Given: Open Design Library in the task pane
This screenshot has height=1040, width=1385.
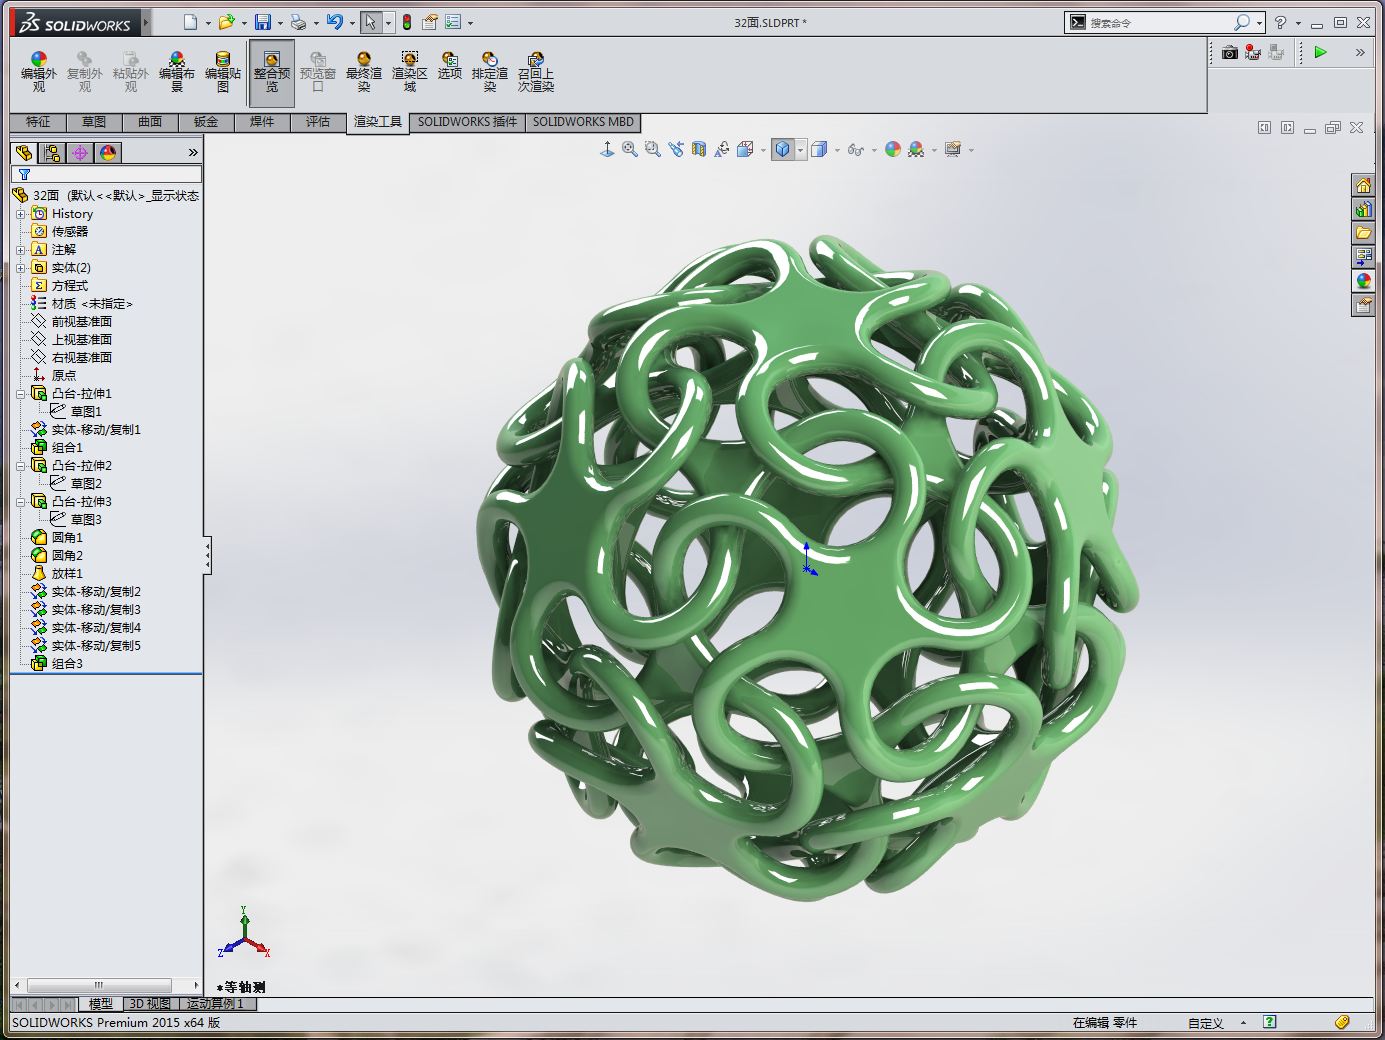Looking at the screenshot, I should point(1363,209).
